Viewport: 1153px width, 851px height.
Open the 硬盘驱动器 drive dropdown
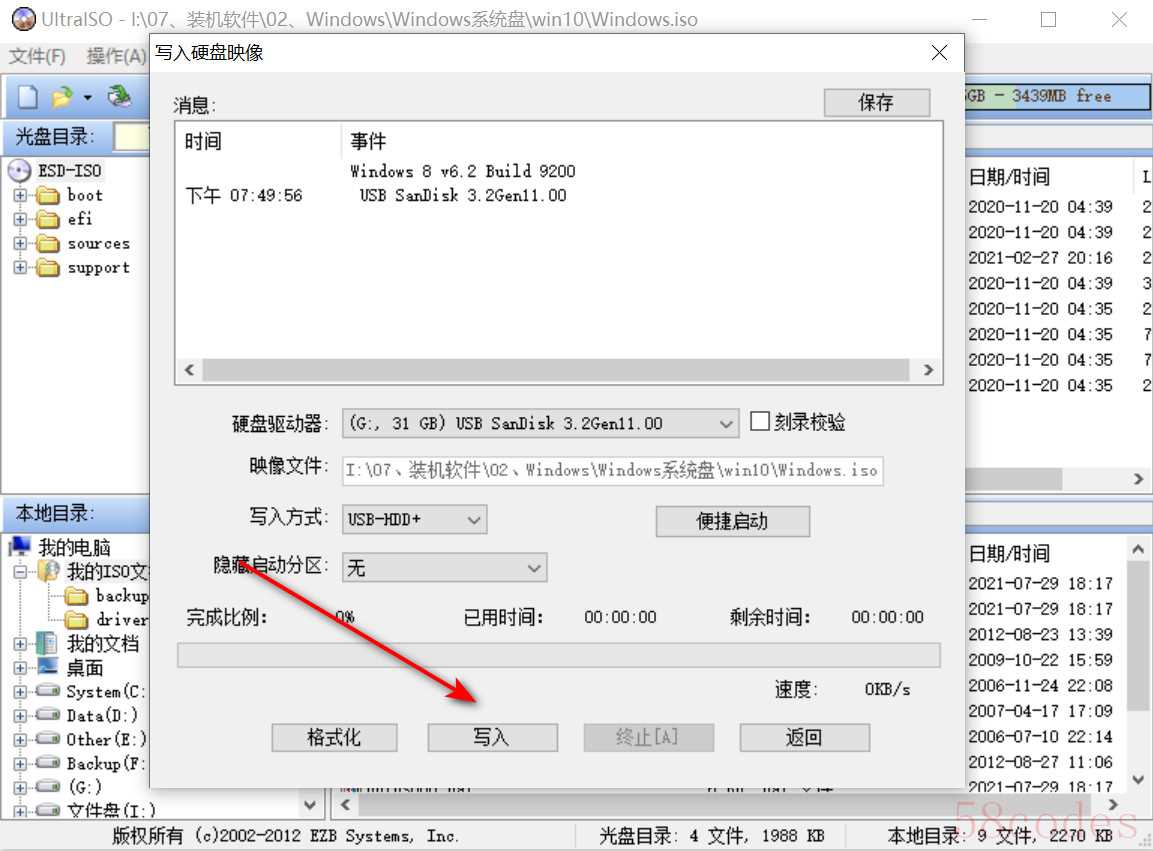[540, 424]
